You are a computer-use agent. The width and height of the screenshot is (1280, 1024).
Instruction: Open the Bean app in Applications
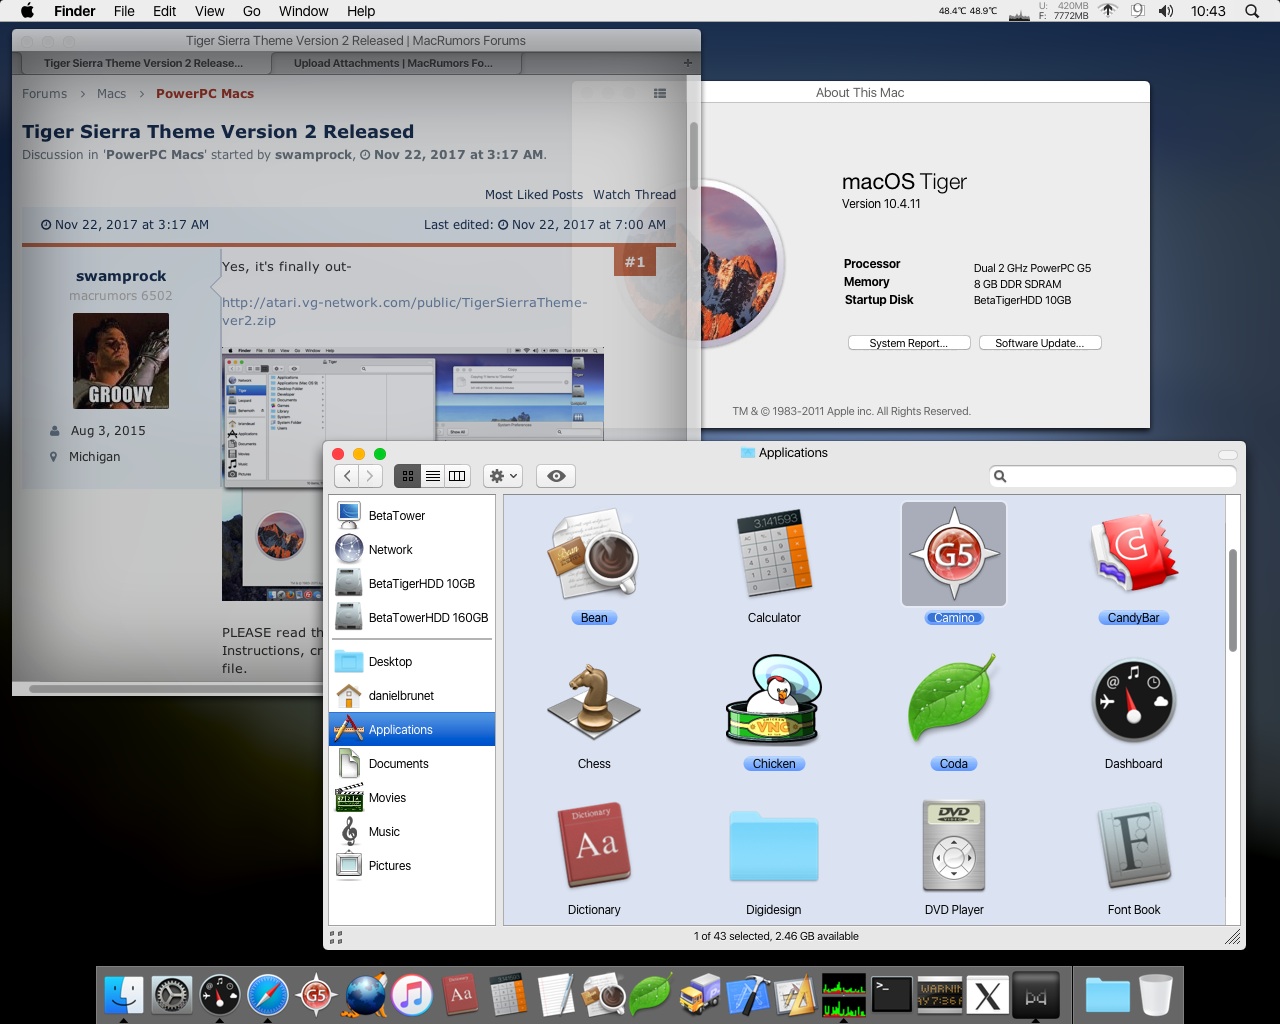[594, 556]
